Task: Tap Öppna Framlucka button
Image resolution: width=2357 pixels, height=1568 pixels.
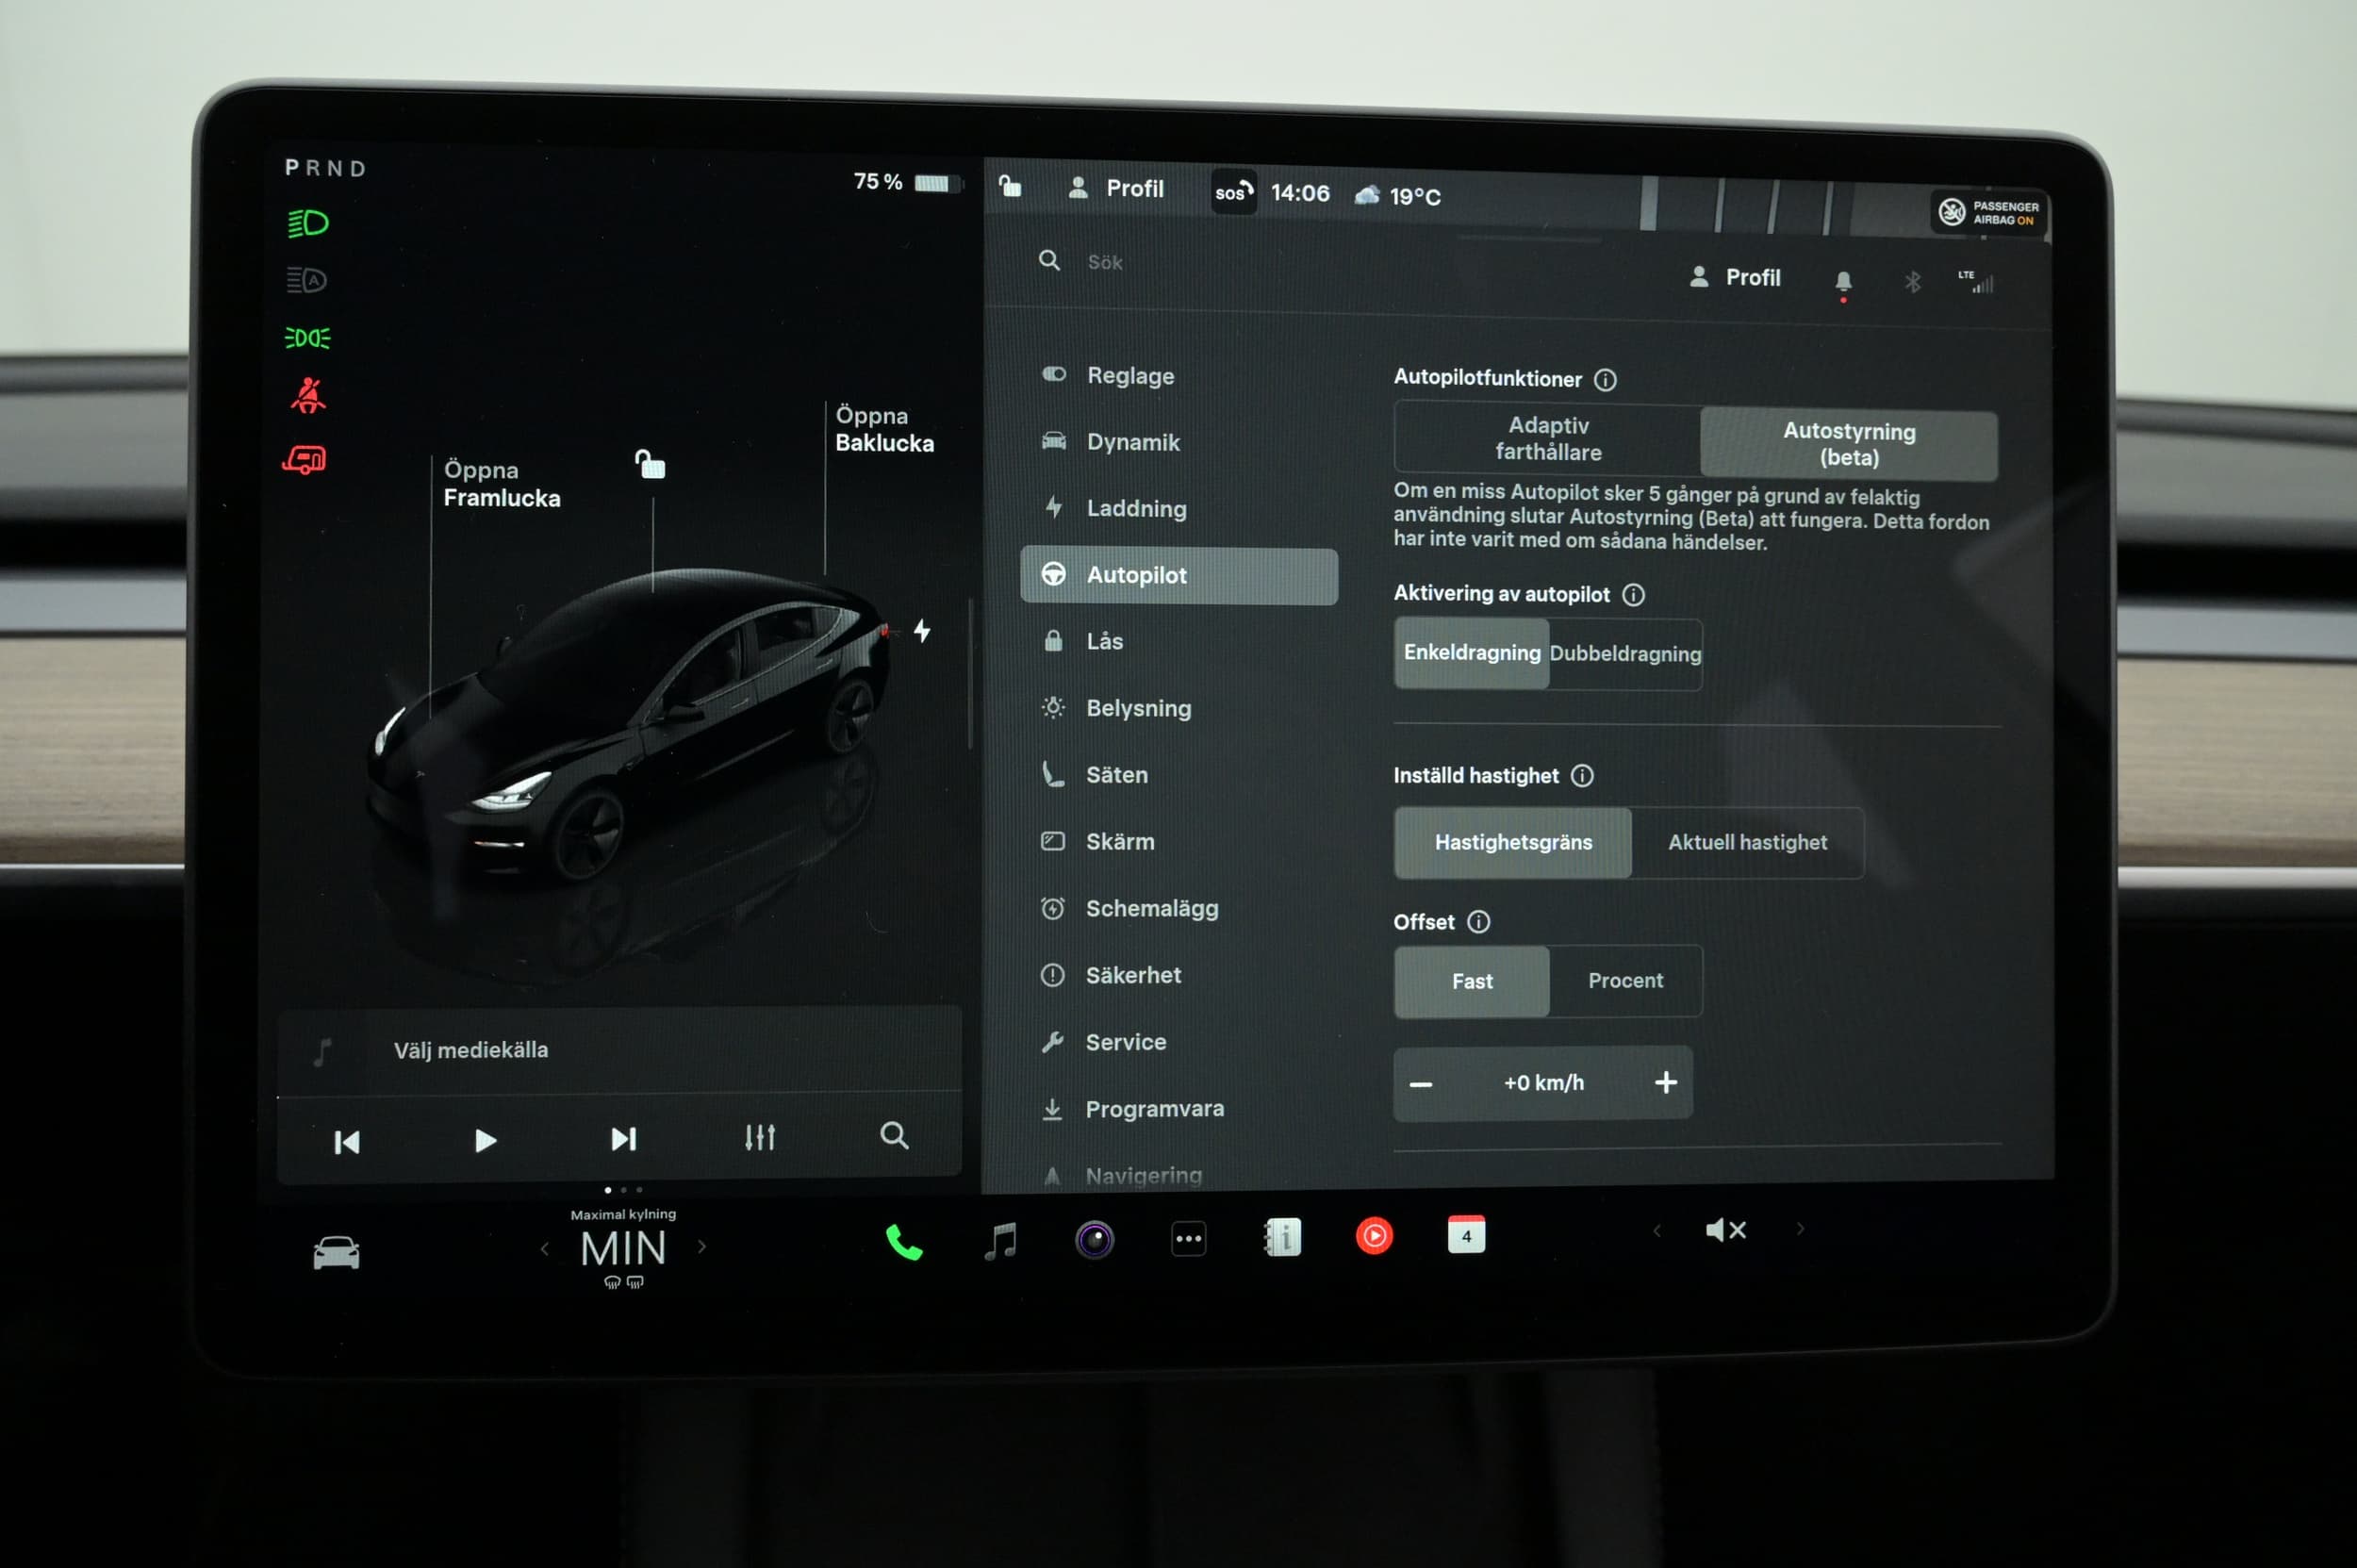Action: [501, 484]
